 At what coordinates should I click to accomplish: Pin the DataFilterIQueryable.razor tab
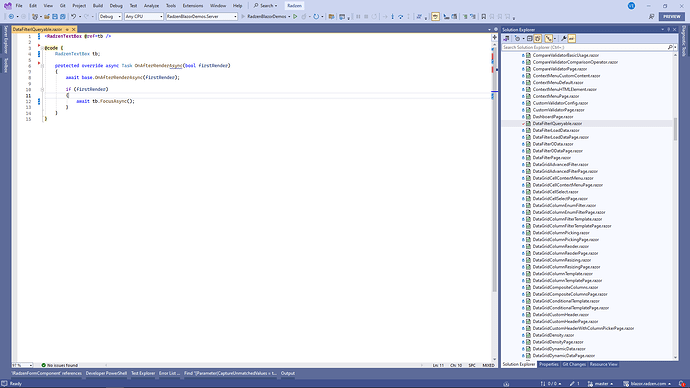pos(67,29)
